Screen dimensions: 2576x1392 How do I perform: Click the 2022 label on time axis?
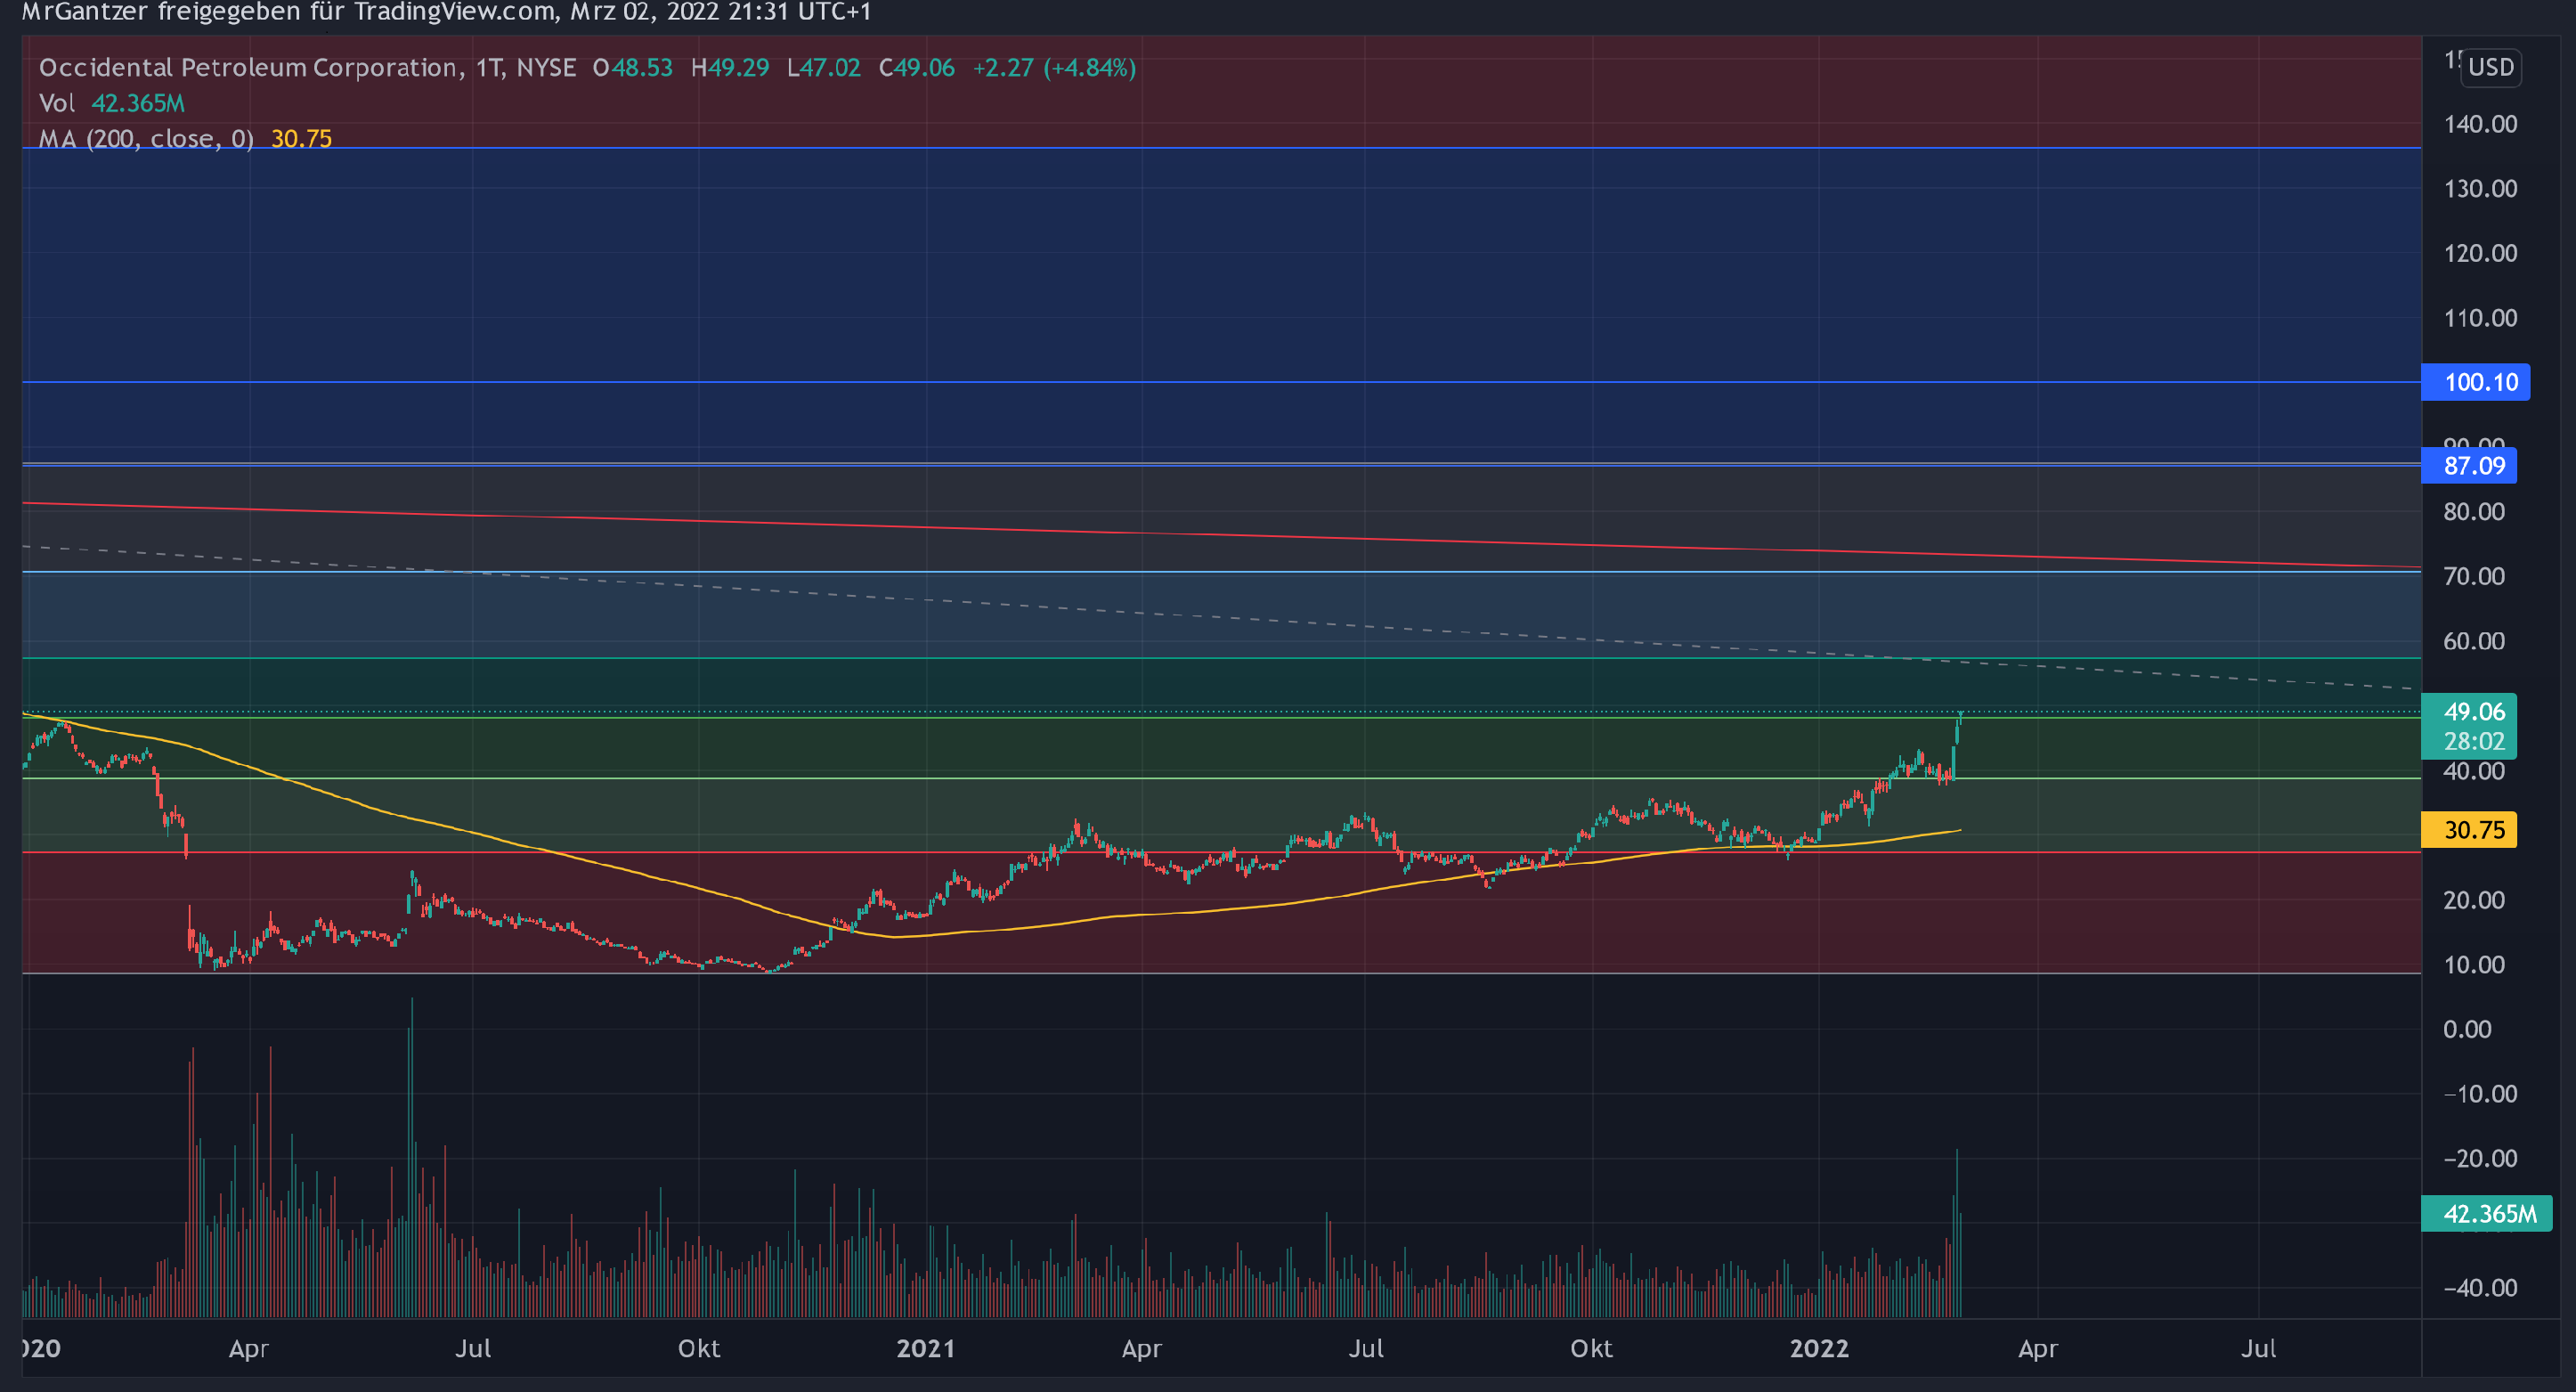(1819, 1348)
